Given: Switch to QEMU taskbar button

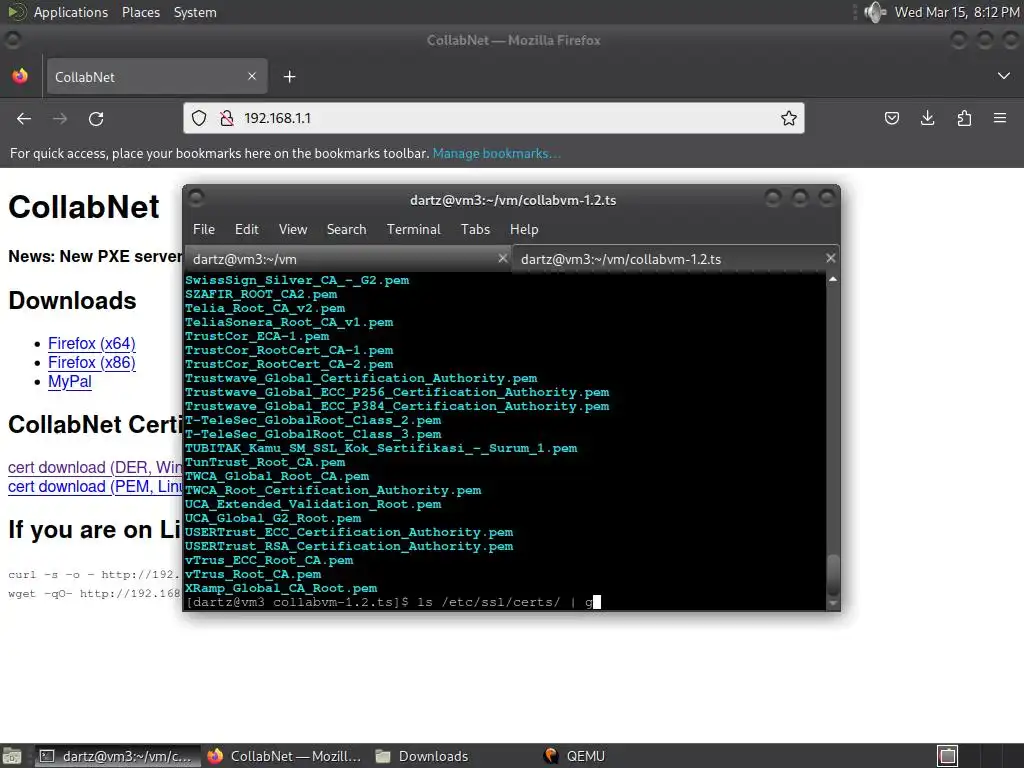Looking at the screenshot, I should 575,756.
